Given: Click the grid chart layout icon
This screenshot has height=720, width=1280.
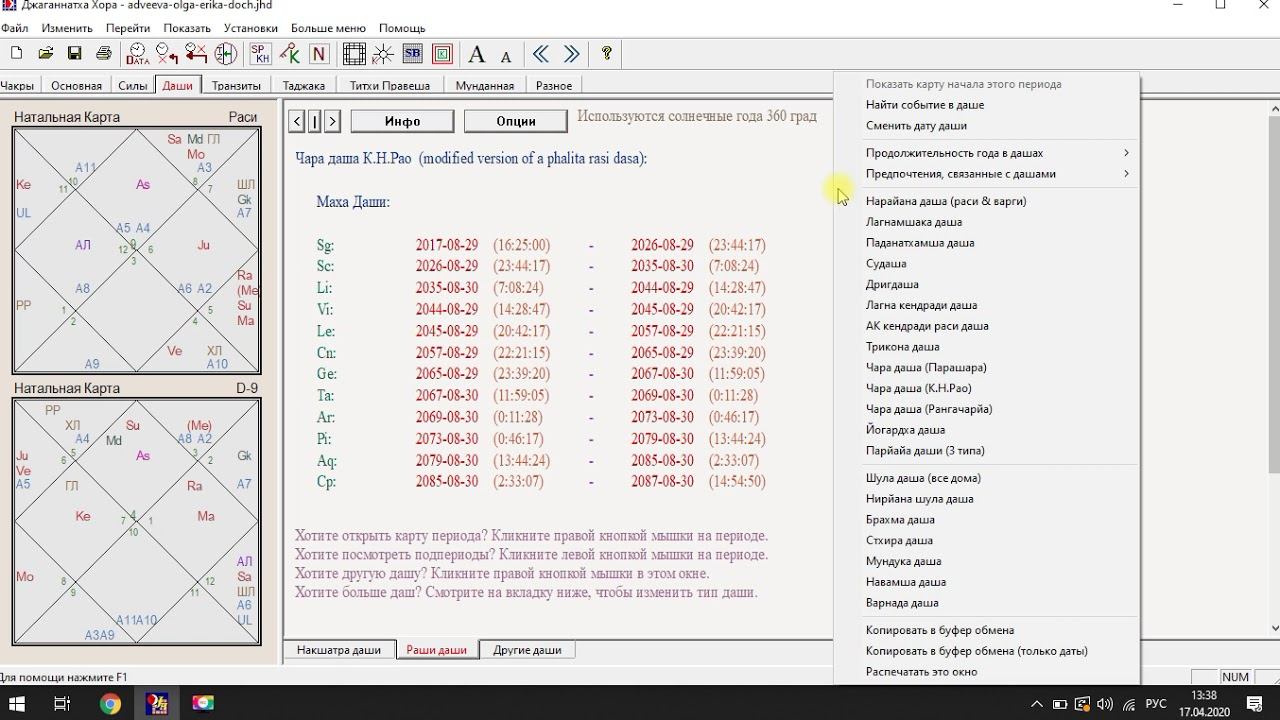Looking at the screenshot, I should (x=354, y=53).
